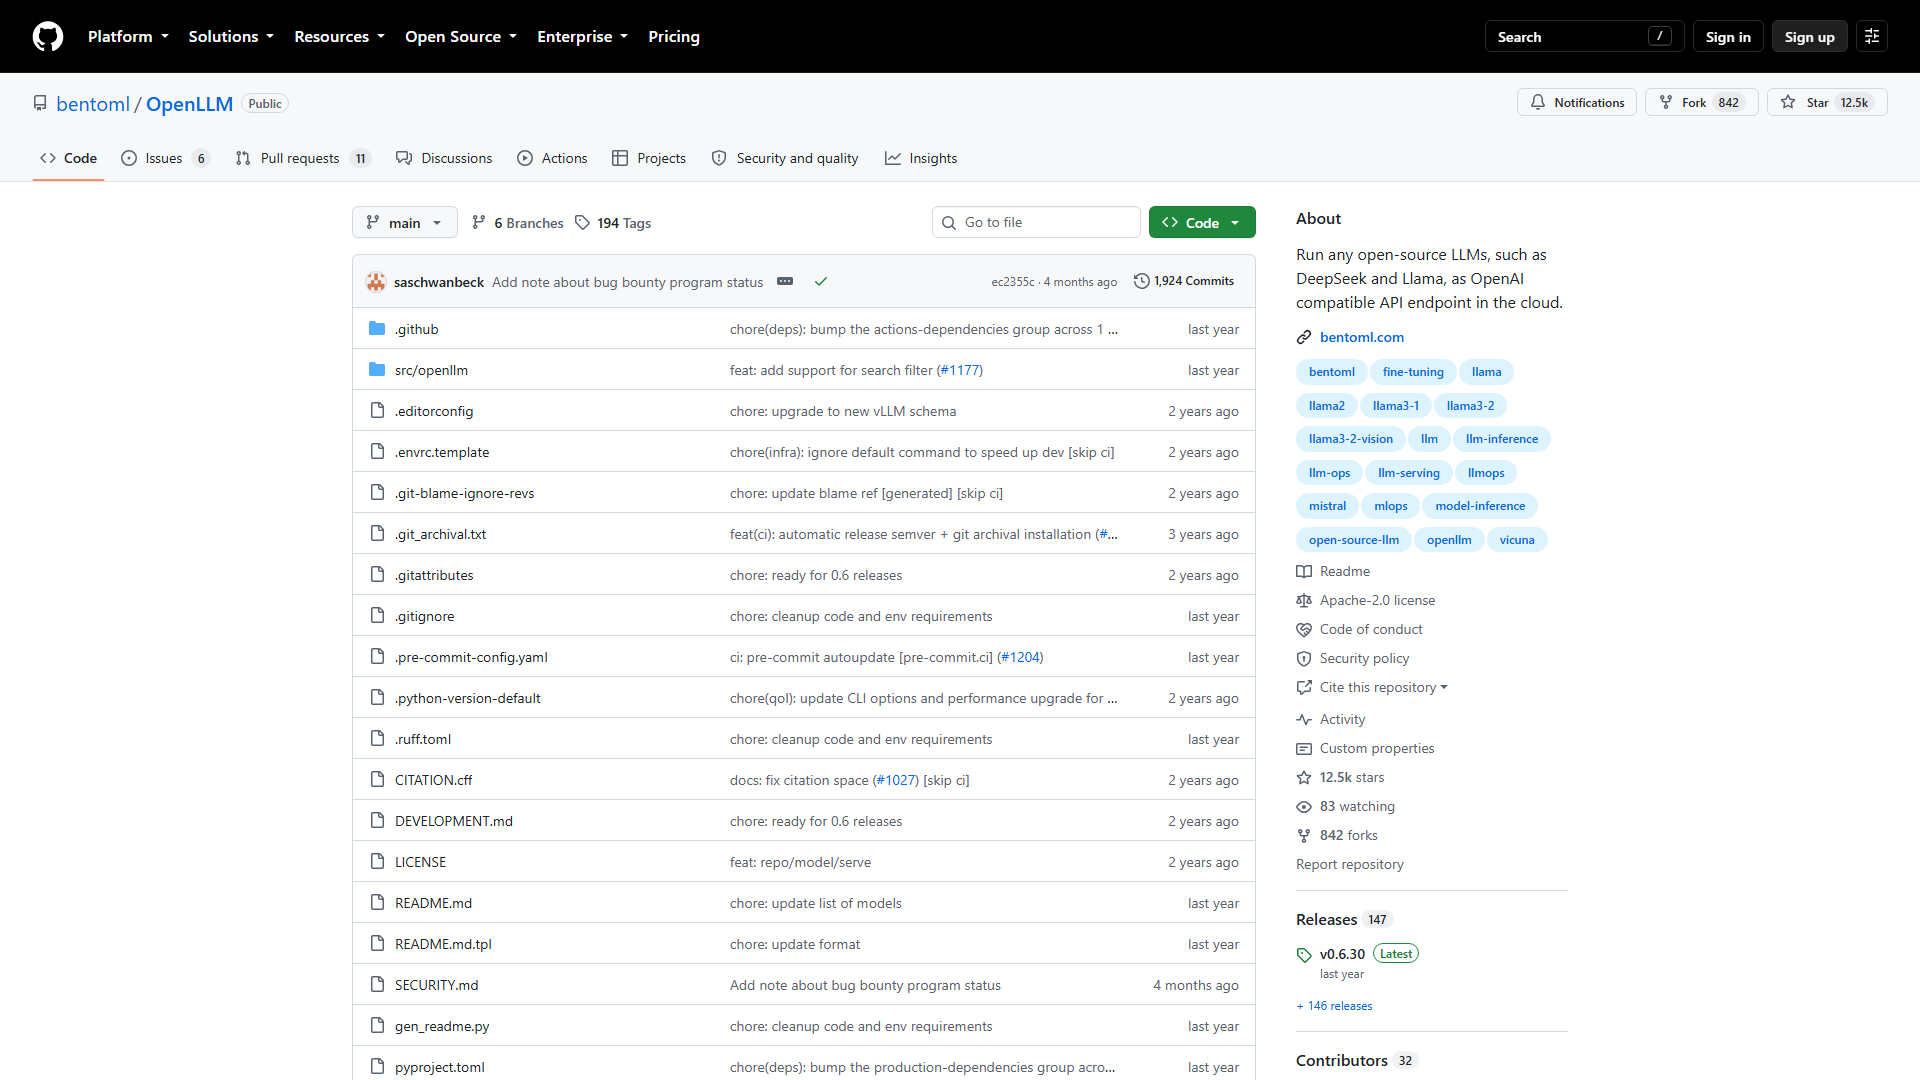Click the Notifications bell button
This screenshot has width=1920, height=1080.
tap(1577, 103)
